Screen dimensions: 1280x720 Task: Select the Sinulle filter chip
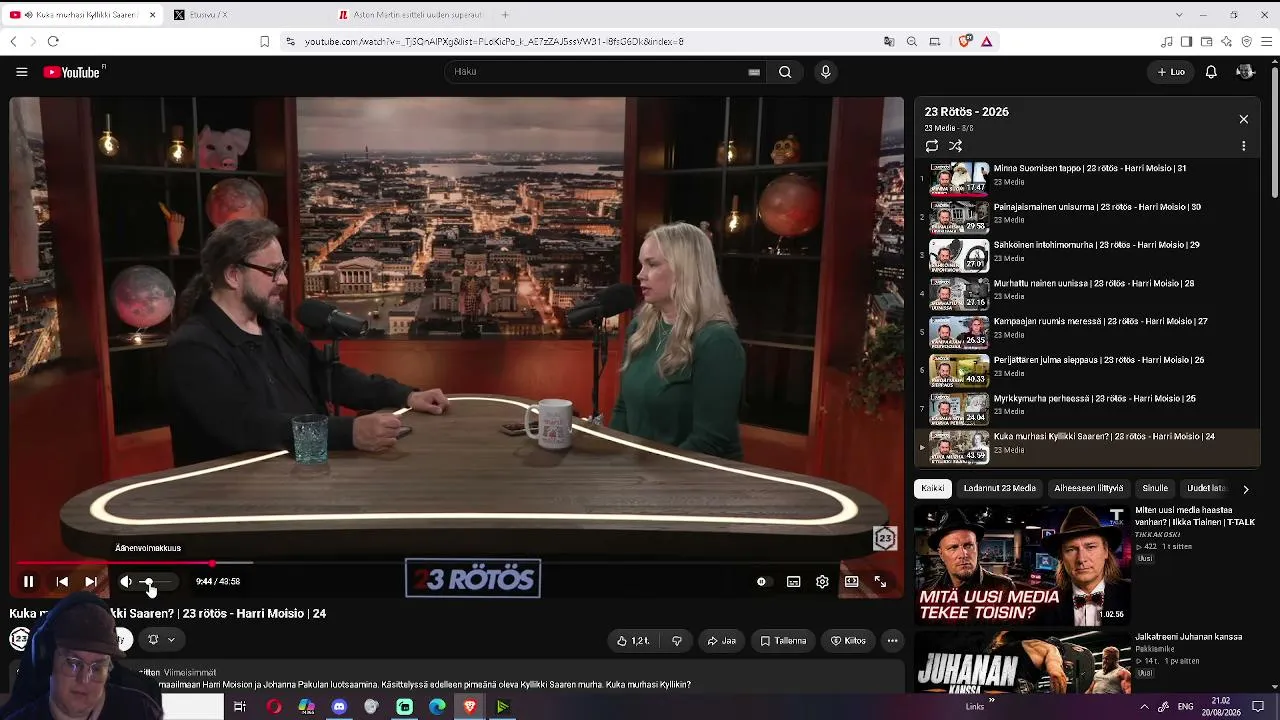[1155, 488]
